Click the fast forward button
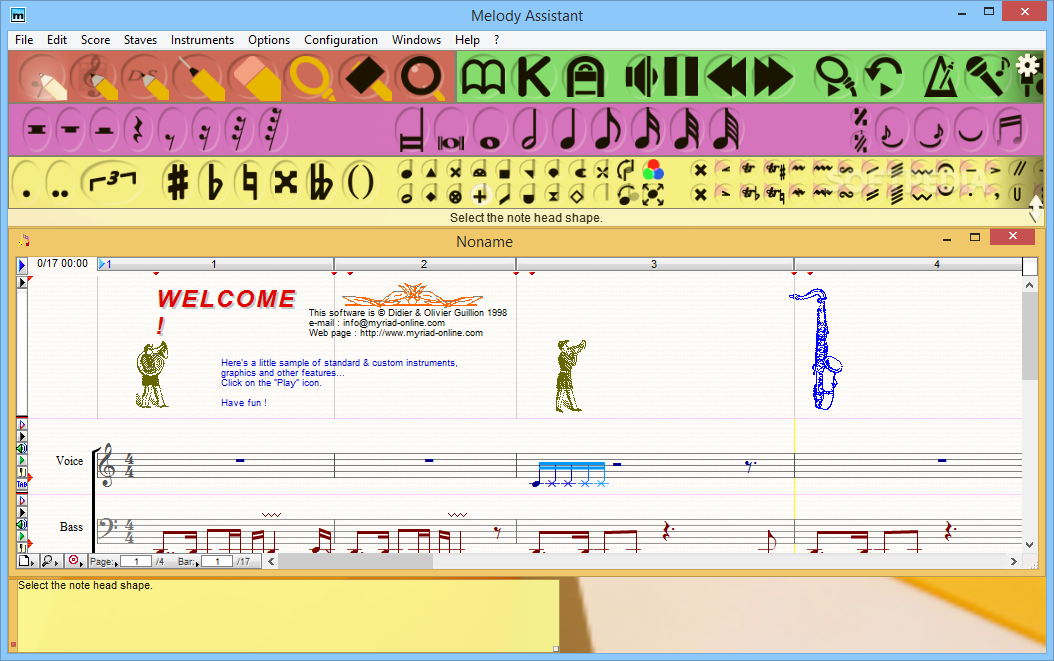The image size is (1054, 661). [773, 77]
